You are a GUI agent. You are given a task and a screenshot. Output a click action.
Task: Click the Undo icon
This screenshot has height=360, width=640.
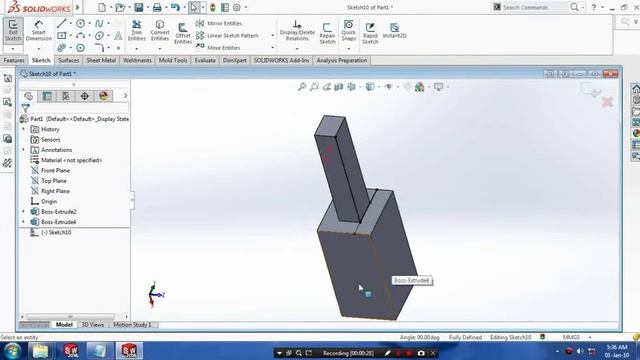click(x=175, y=7)
